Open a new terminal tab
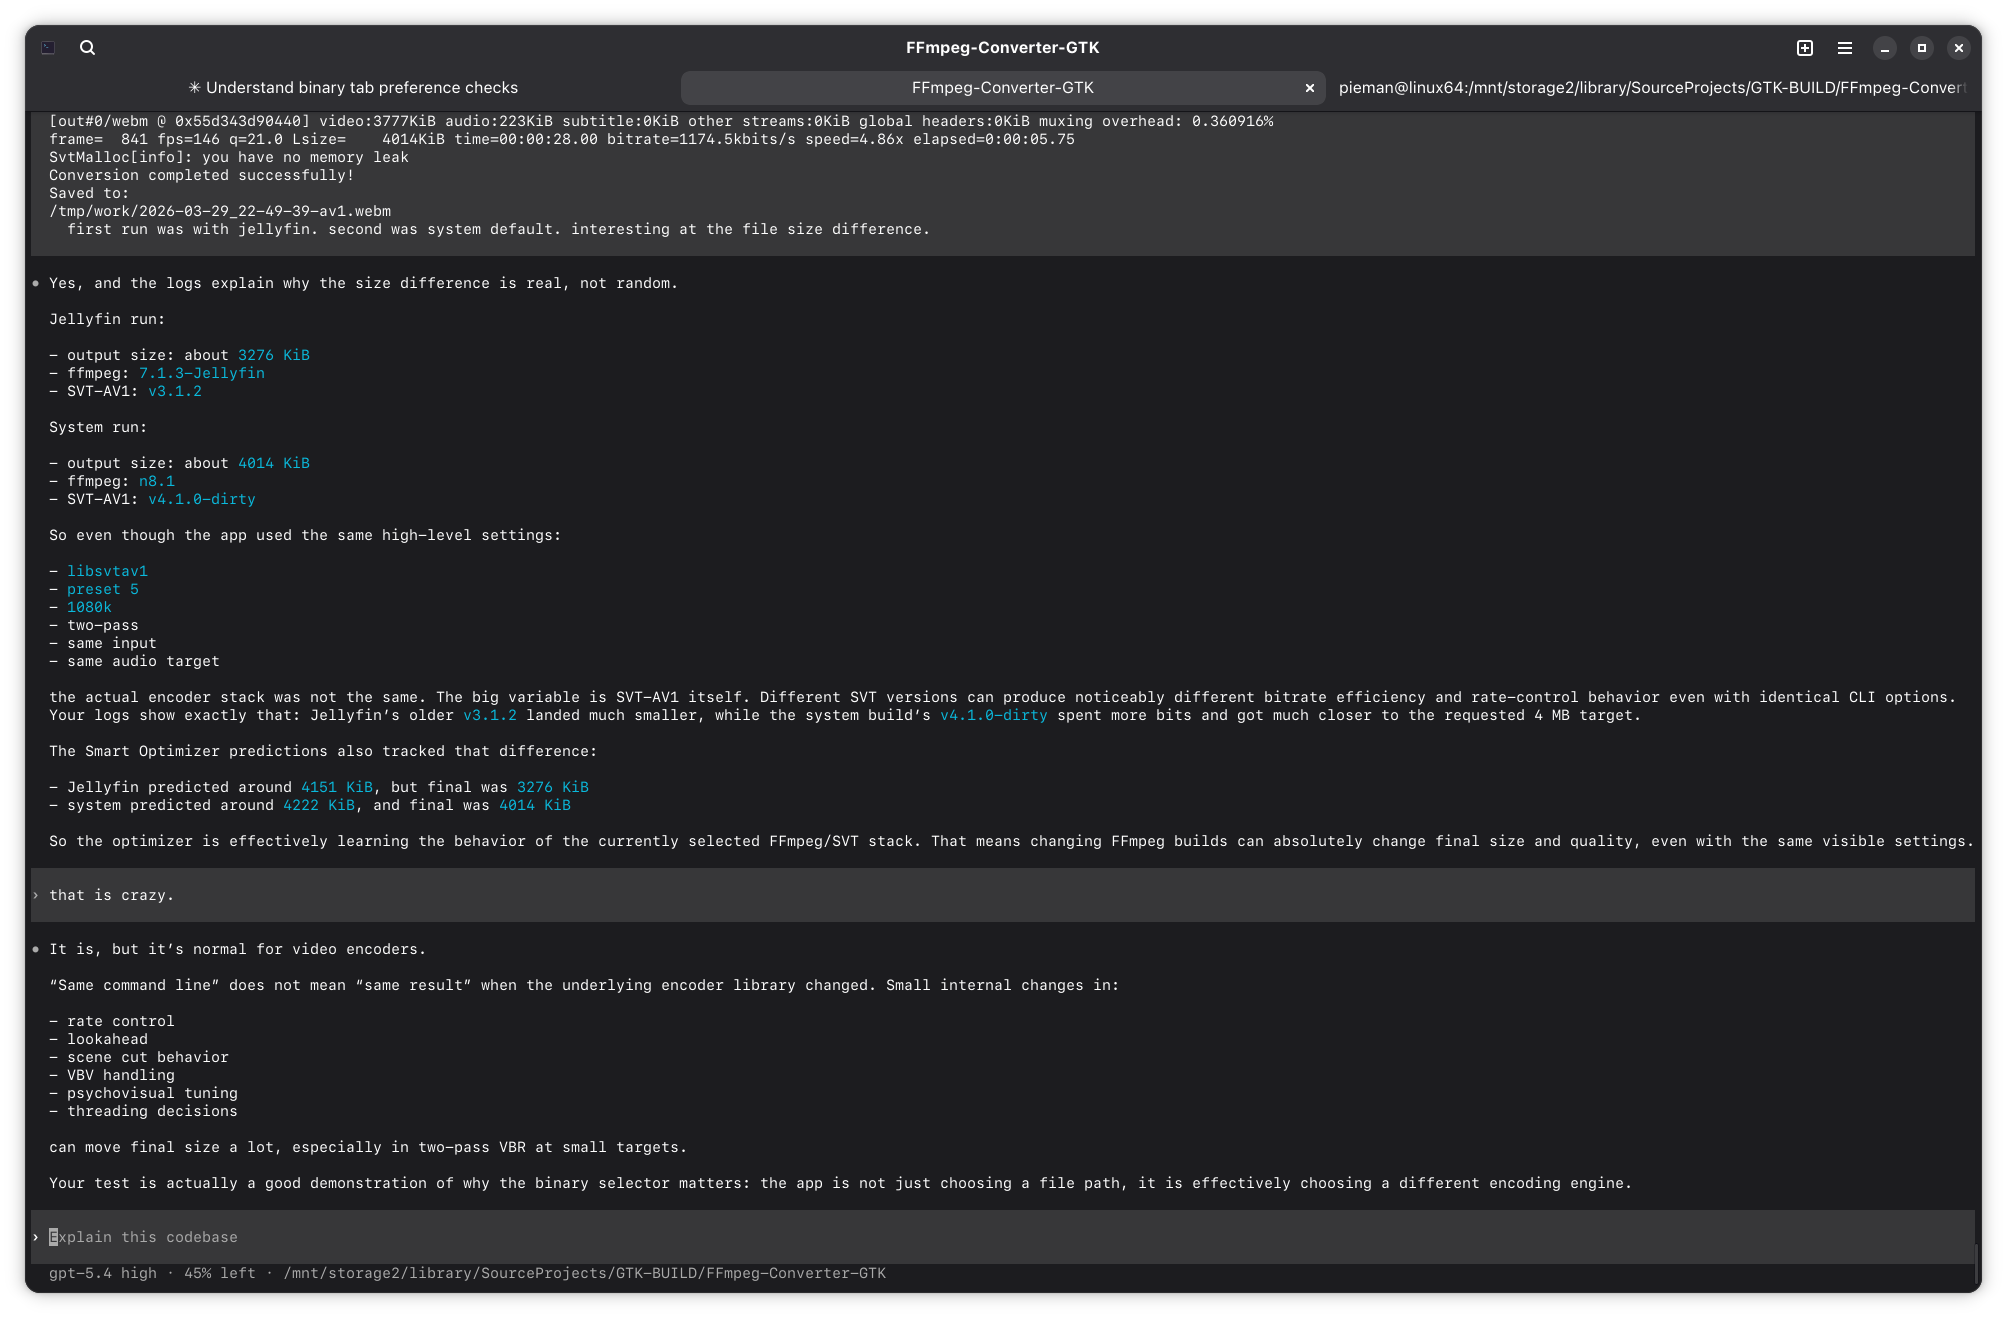Screen dimensions: 2007x1318 1804,47
